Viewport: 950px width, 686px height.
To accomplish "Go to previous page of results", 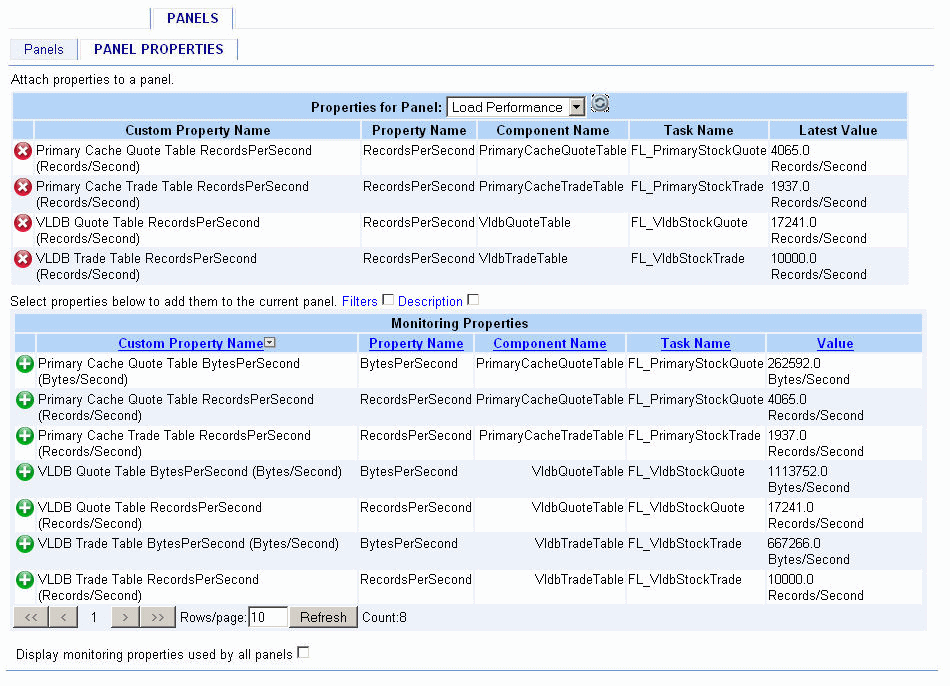I will pyautogui.click(x=64, y=618).
